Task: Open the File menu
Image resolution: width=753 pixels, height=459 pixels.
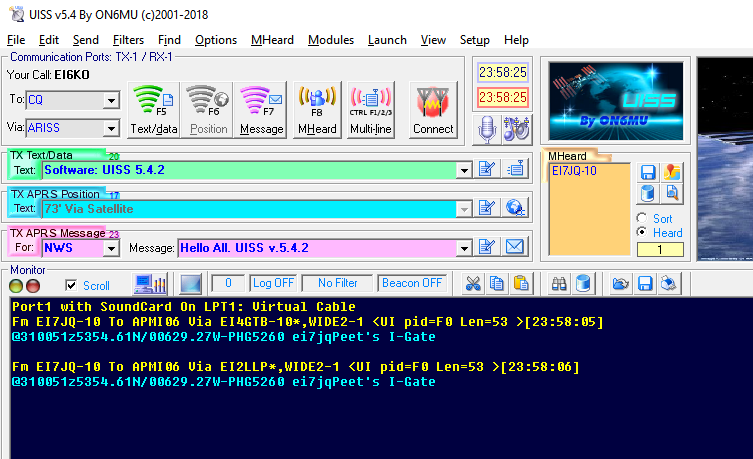Action: (x=16, y=40)
